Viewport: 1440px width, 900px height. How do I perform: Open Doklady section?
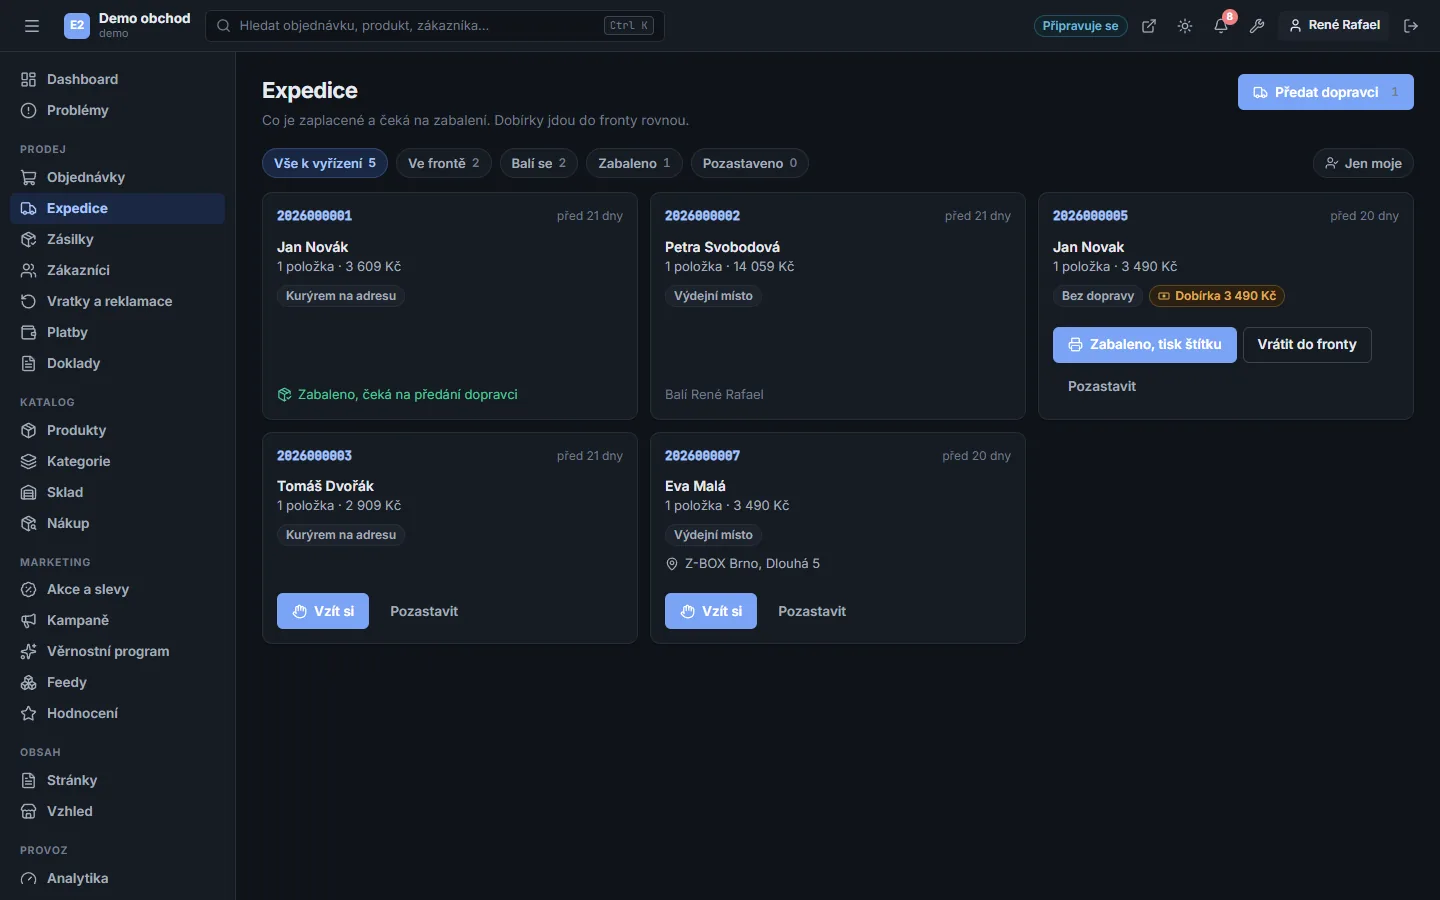(x=117, y=363)
